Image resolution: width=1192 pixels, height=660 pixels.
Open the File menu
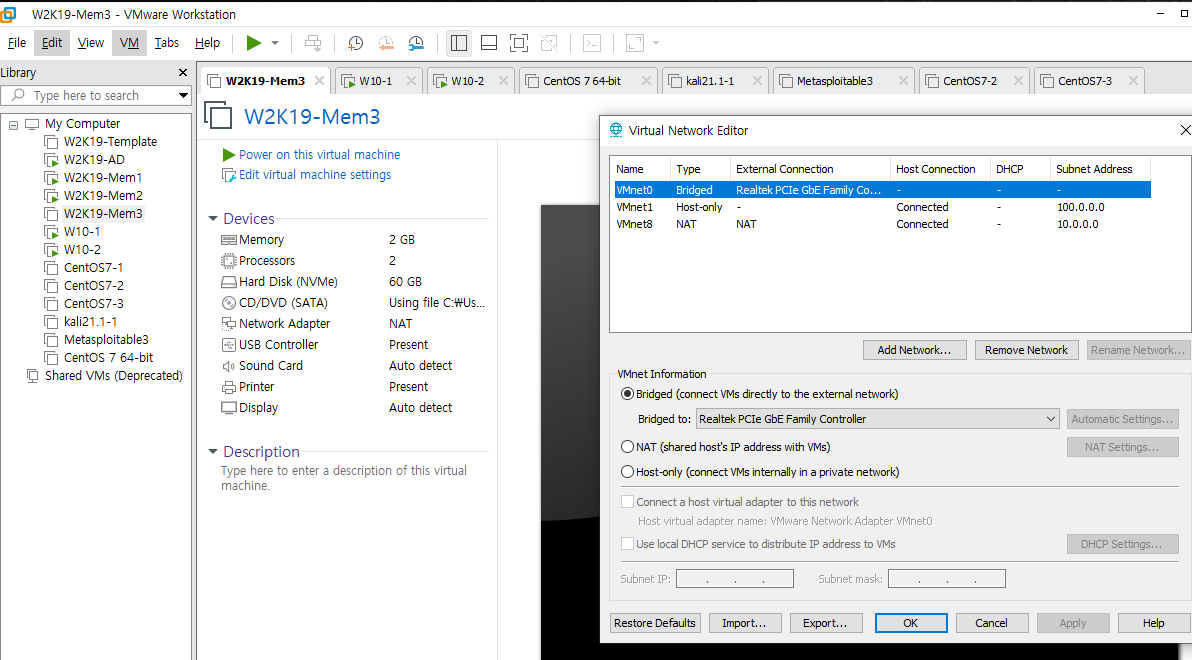point(17,43)
